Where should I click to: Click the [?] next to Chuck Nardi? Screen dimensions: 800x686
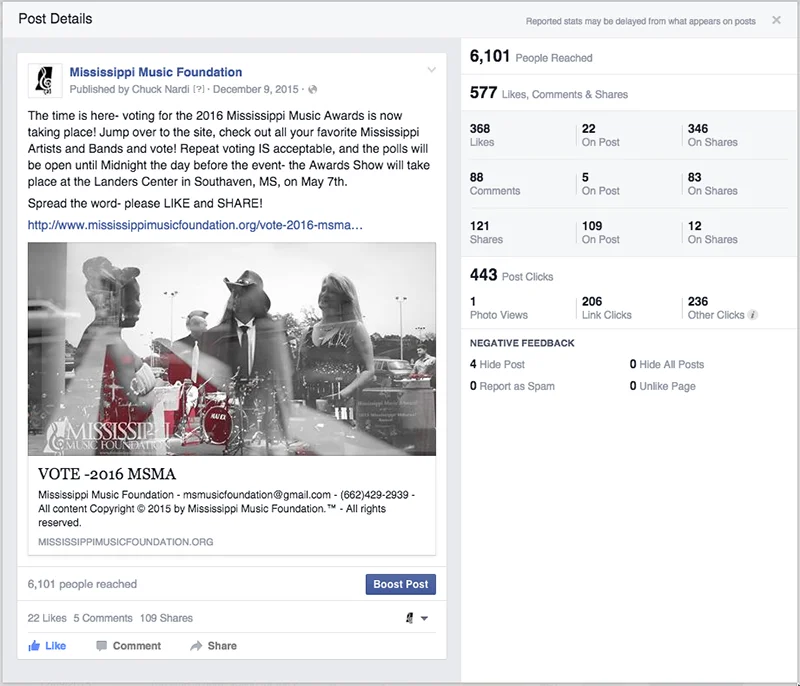click(198, 89)
